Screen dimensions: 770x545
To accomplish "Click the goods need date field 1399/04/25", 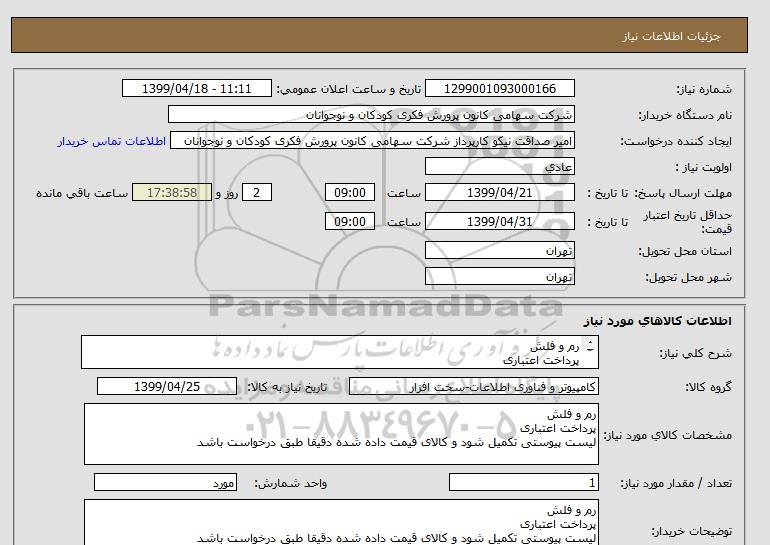I will tap(167, 386).
